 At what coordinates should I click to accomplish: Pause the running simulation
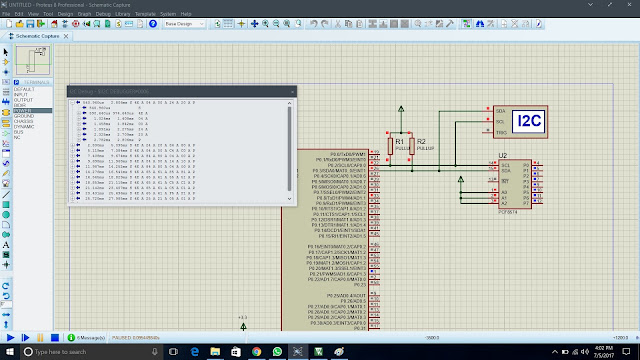(40, 338)
